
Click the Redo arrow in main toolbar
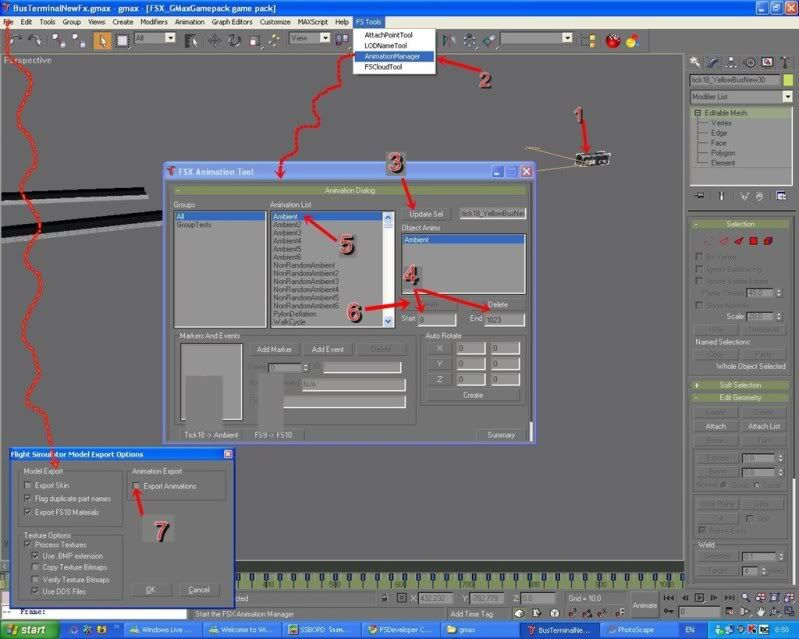(x=35, y=40)
